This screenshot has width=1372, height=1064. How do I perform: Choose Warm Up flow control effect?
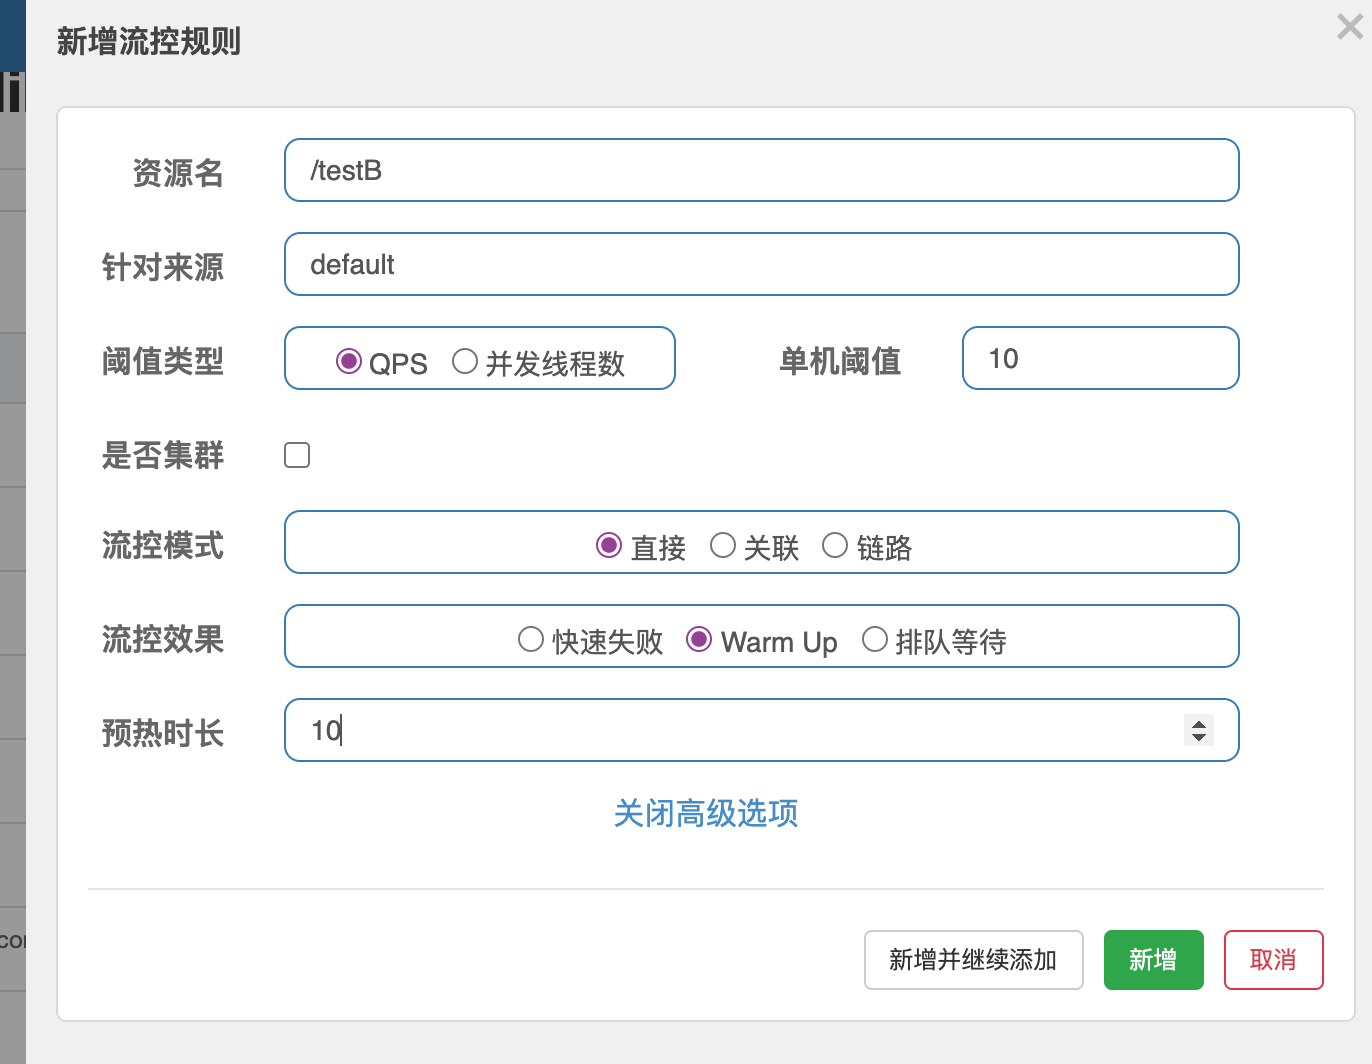click(698, 639)
